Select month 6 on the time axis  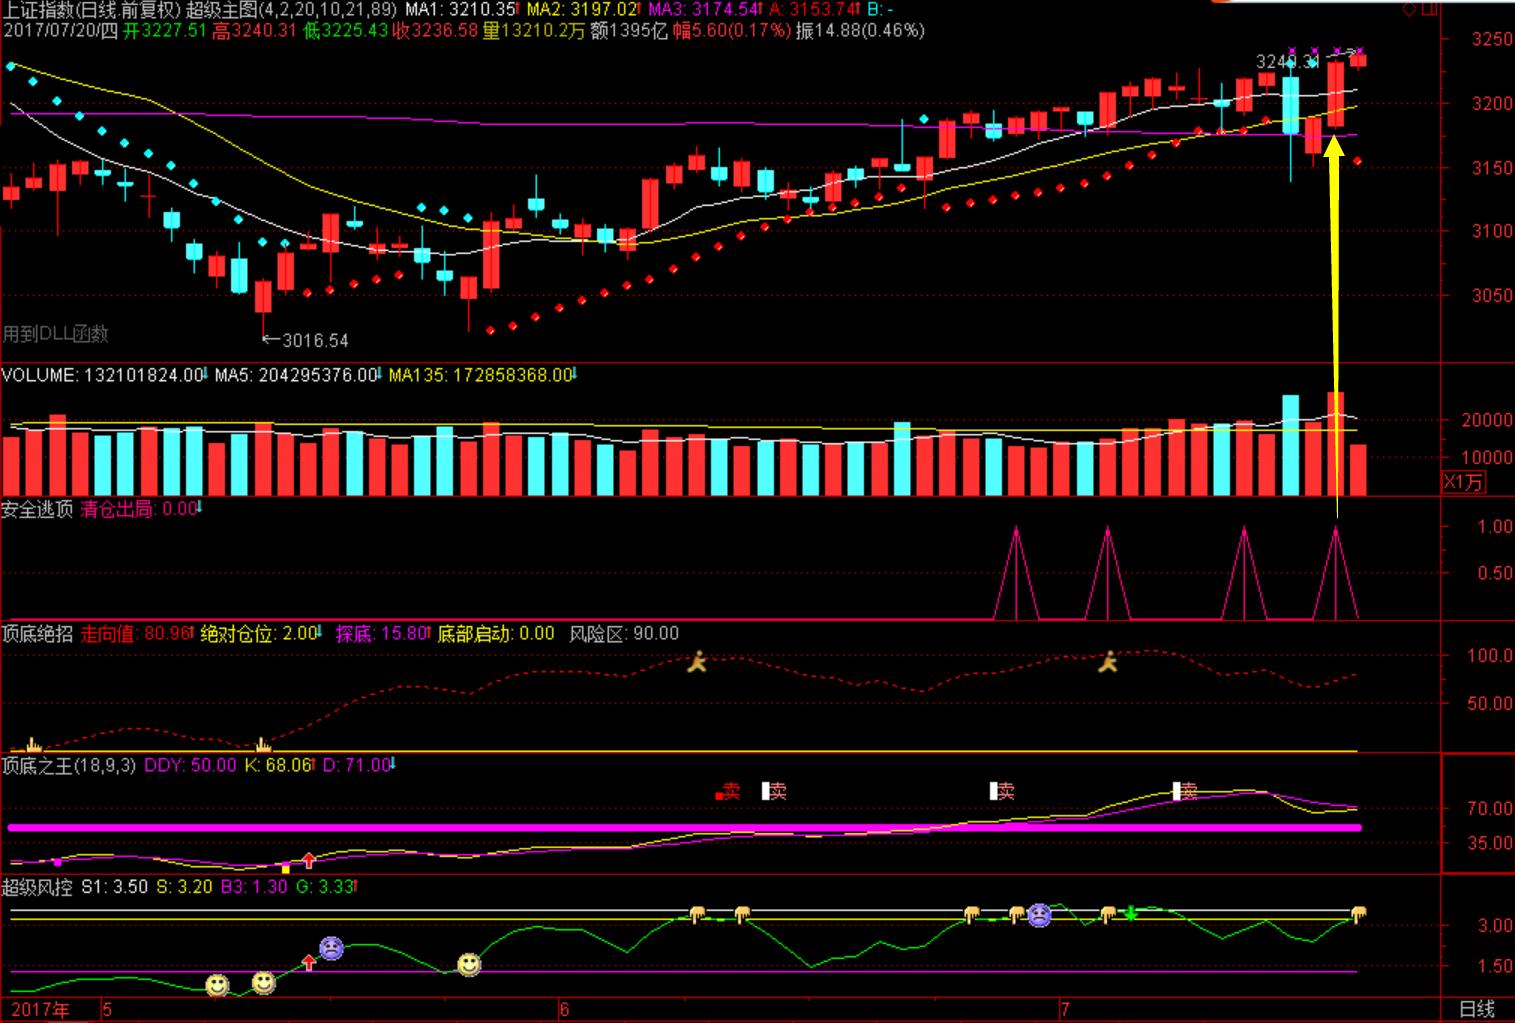pyautogui.click(x=564, y=1009)
